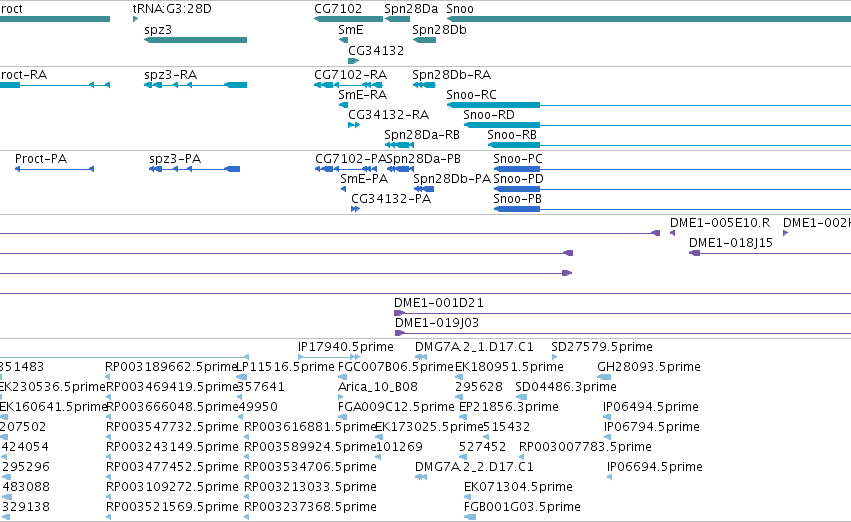Click the FGC007B06.5prime EST label
This screenshot has height=522, width=851.
[x=395, y=367]
